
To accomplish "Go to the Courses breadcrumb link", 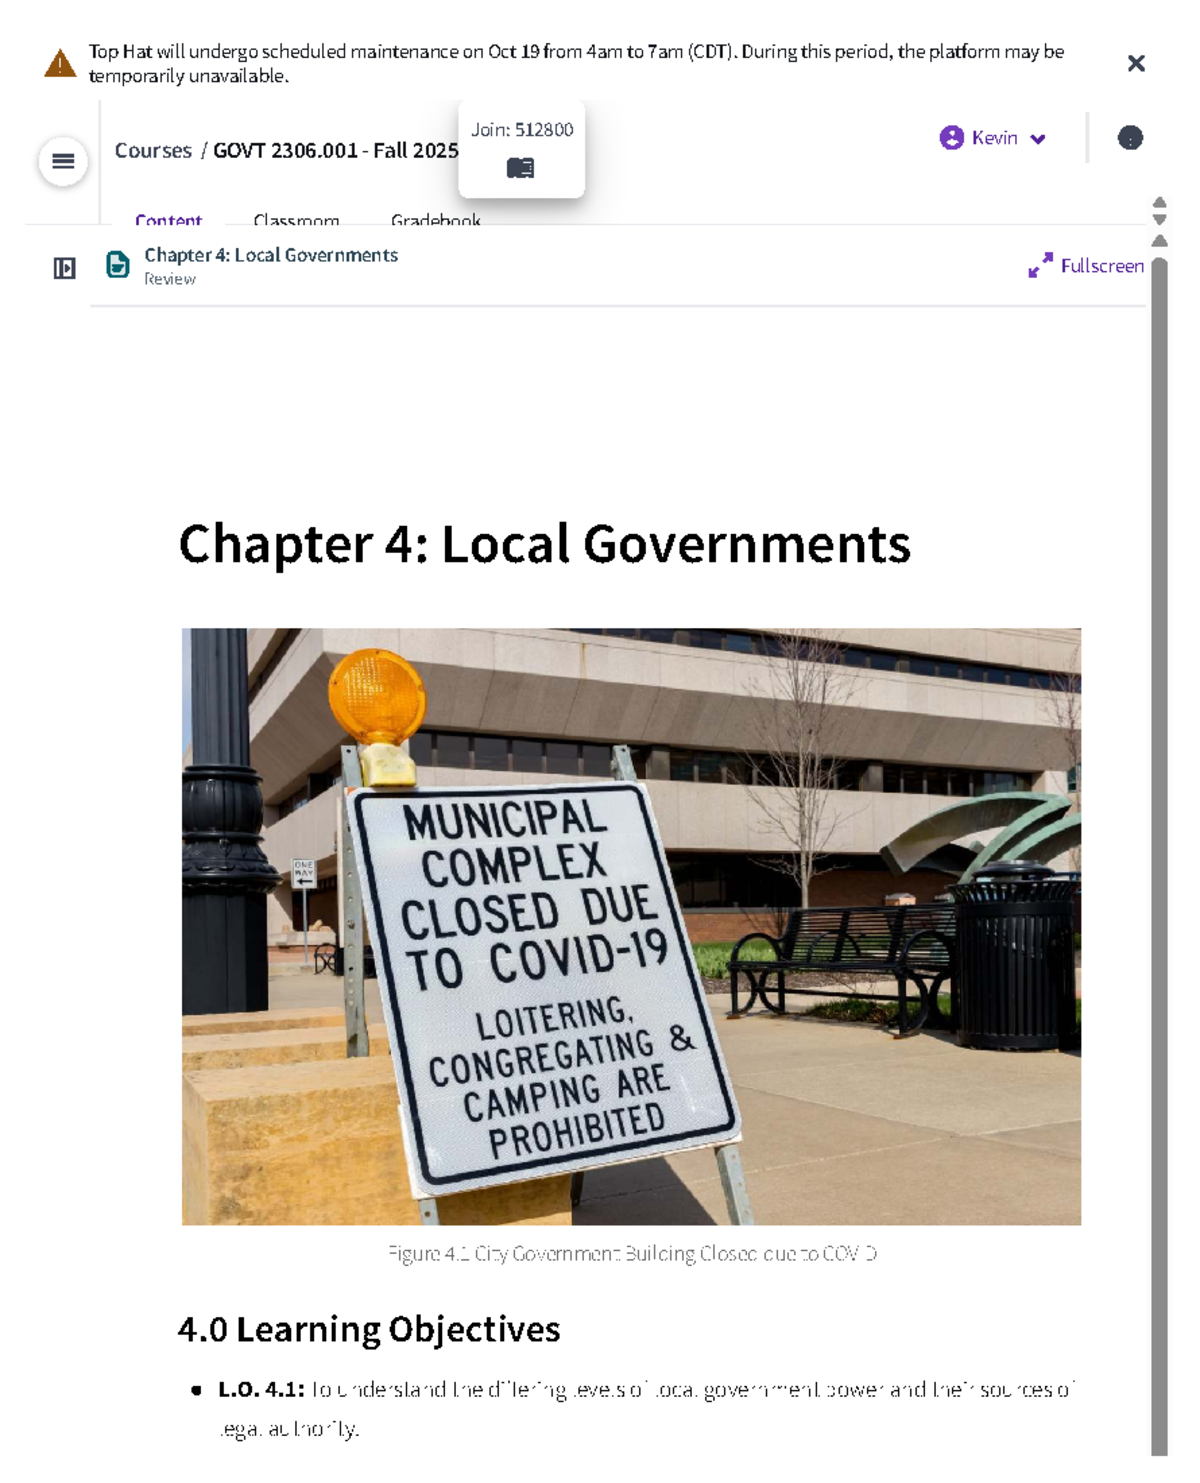I will coord(153,151).
